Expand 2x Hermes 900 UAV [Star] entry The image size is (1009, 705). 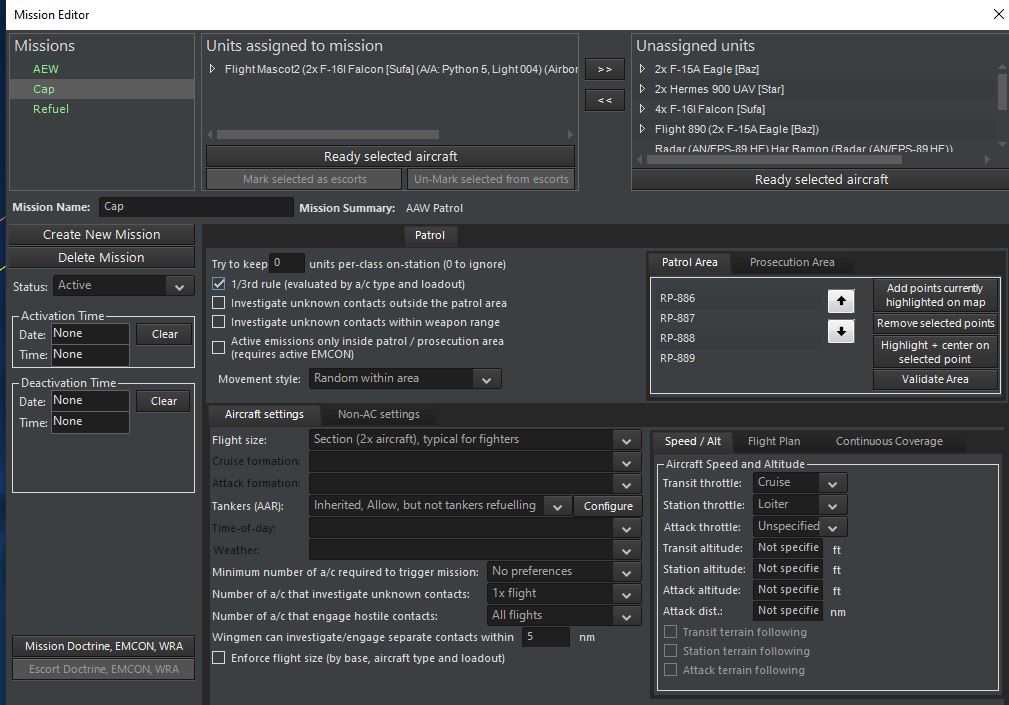[x=642, y=89]
